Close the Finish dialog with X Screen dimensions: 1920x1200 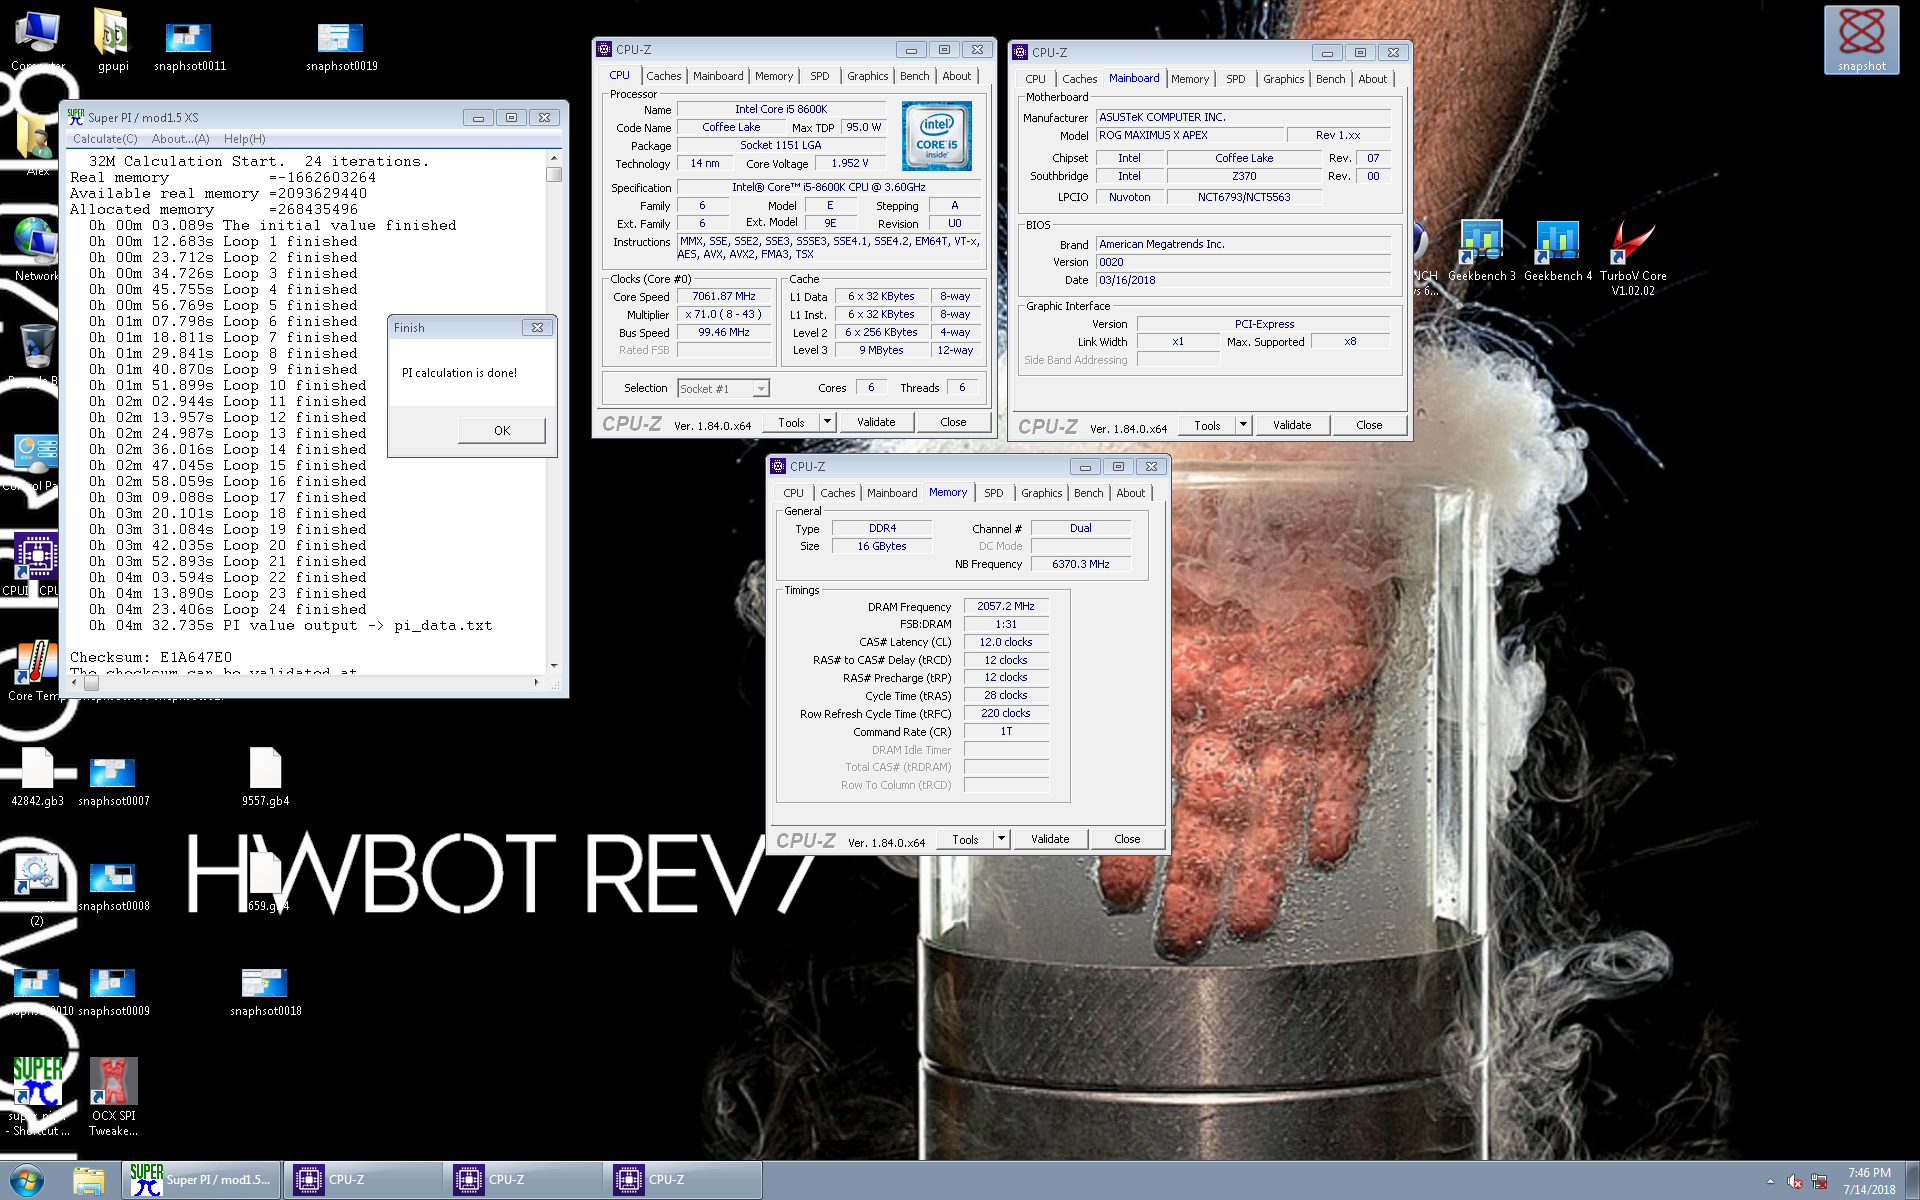pyautogui.click(x=537, y=328)
